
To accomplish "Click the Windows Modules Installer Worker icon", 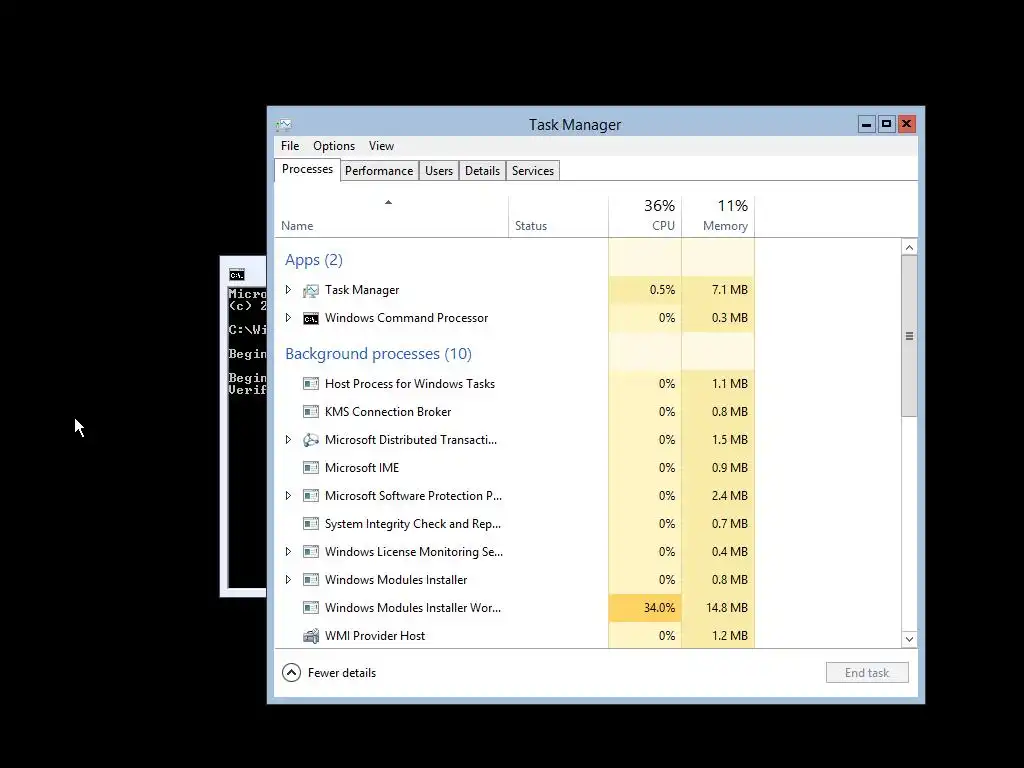I will coord(311,608).
